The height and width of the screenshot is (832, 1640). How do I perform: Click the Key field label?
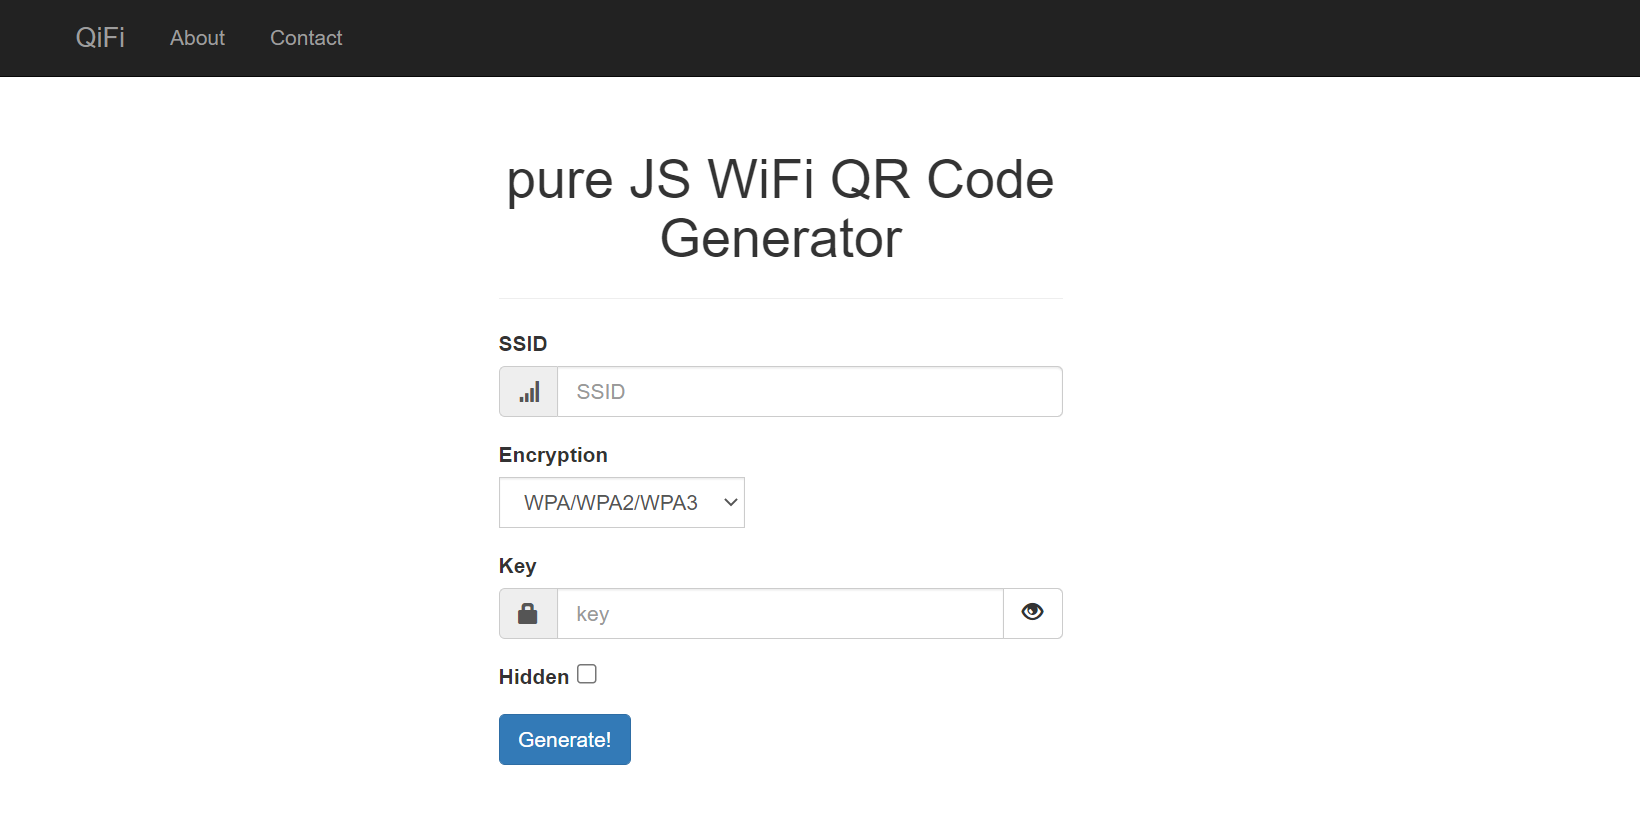click(517, 566)
